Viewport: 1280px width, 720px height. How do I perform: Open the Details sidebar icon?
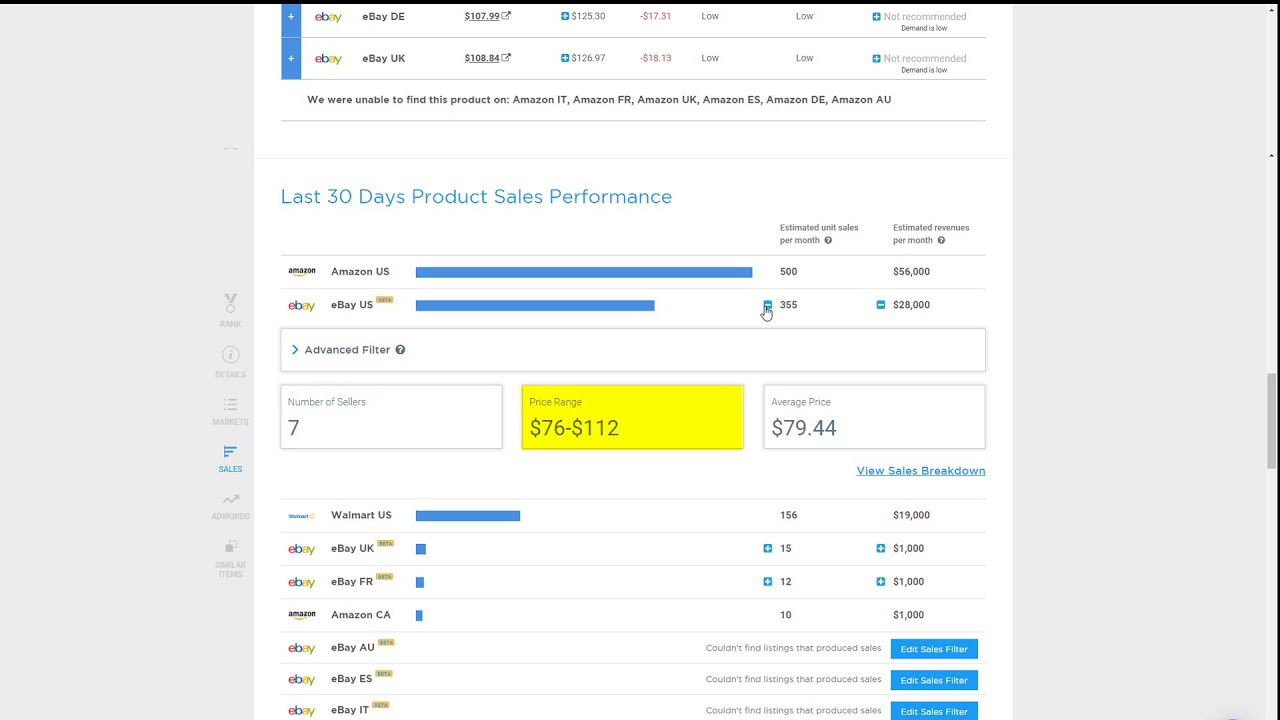[x=230, y=362]
